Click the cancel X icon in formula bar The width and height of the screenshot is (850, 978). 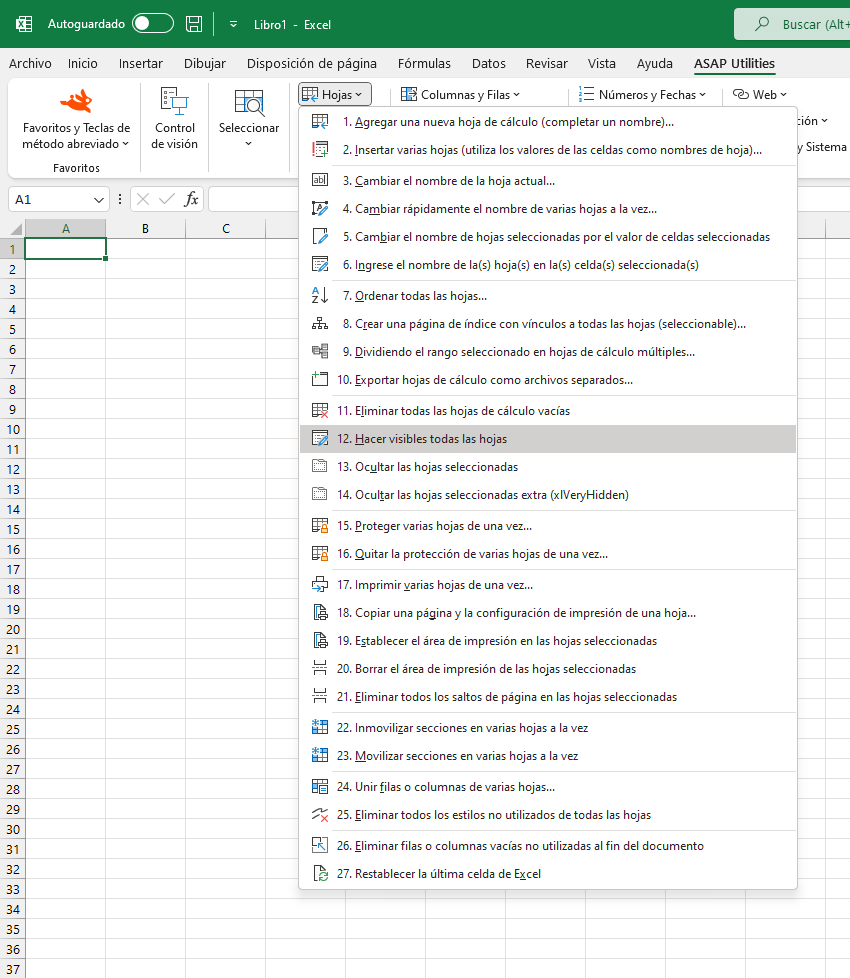(x=143, y=200)
